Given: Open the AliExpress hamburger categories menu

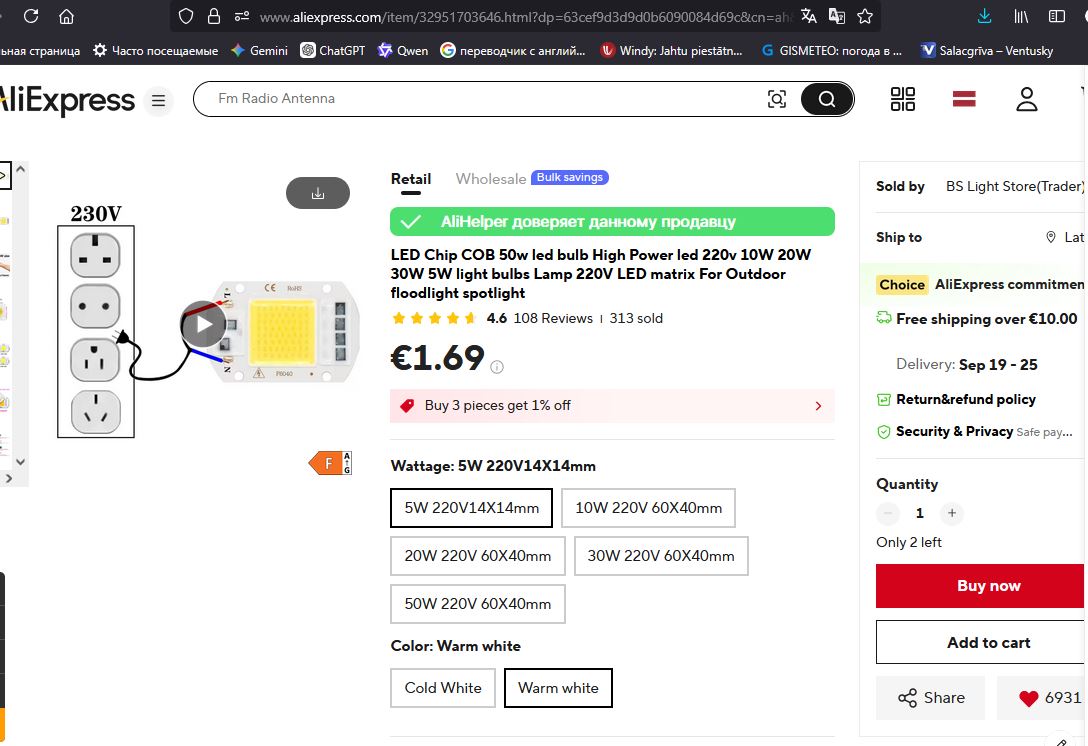Looking at the screenshot, I should 158,101.
